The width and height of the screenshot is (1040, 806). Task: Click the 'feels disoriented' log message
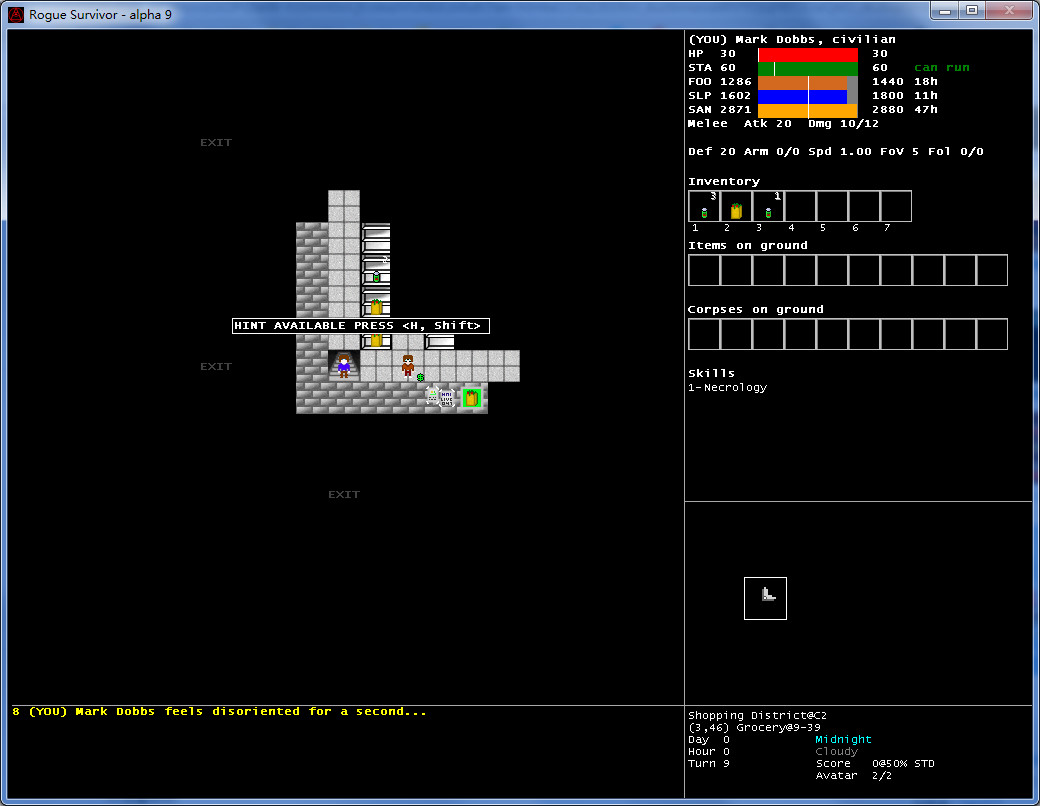coord(220,711)
